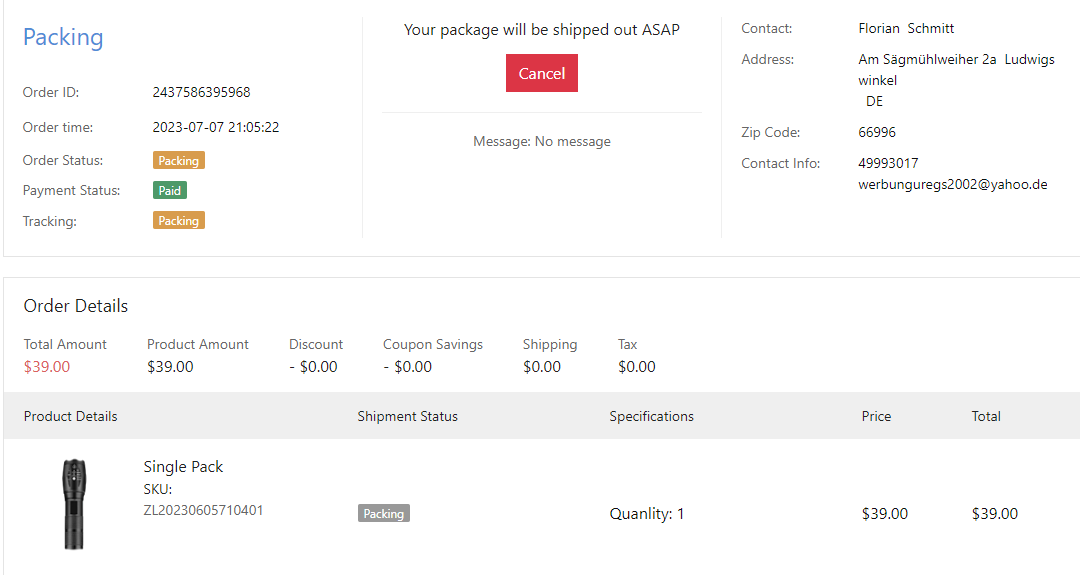The image size is (1080, 575).
Task: Click the Tracking Packing badge
Action: pos(178,220)
